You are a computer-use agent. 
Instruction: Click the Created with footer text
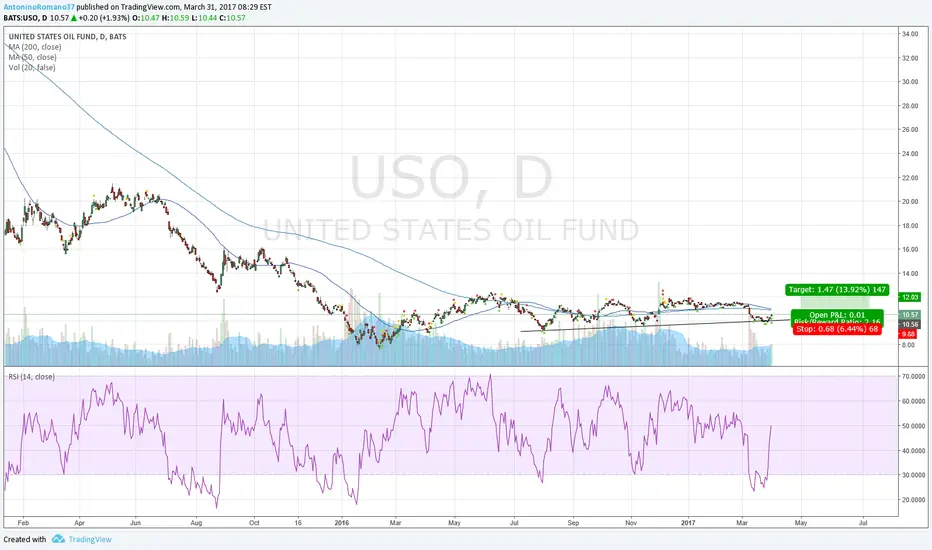point(25,539)
